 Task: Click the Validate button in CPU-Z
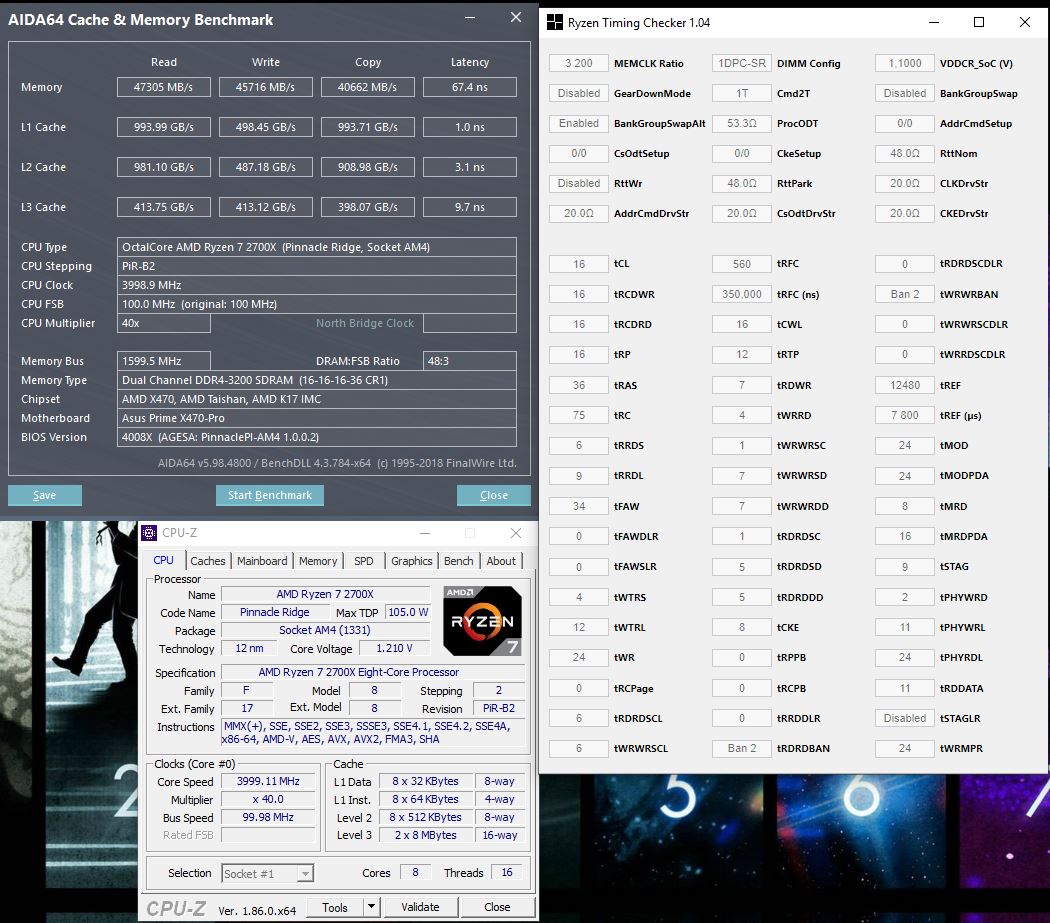click(x=421, y=907)
